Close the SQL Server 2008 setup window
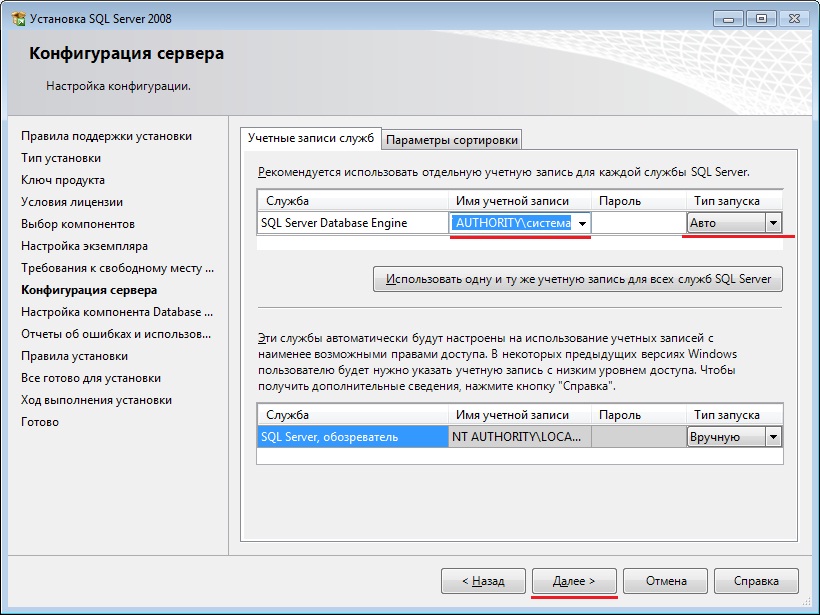Viewport: 820px width, 615px height. [794, 19]
